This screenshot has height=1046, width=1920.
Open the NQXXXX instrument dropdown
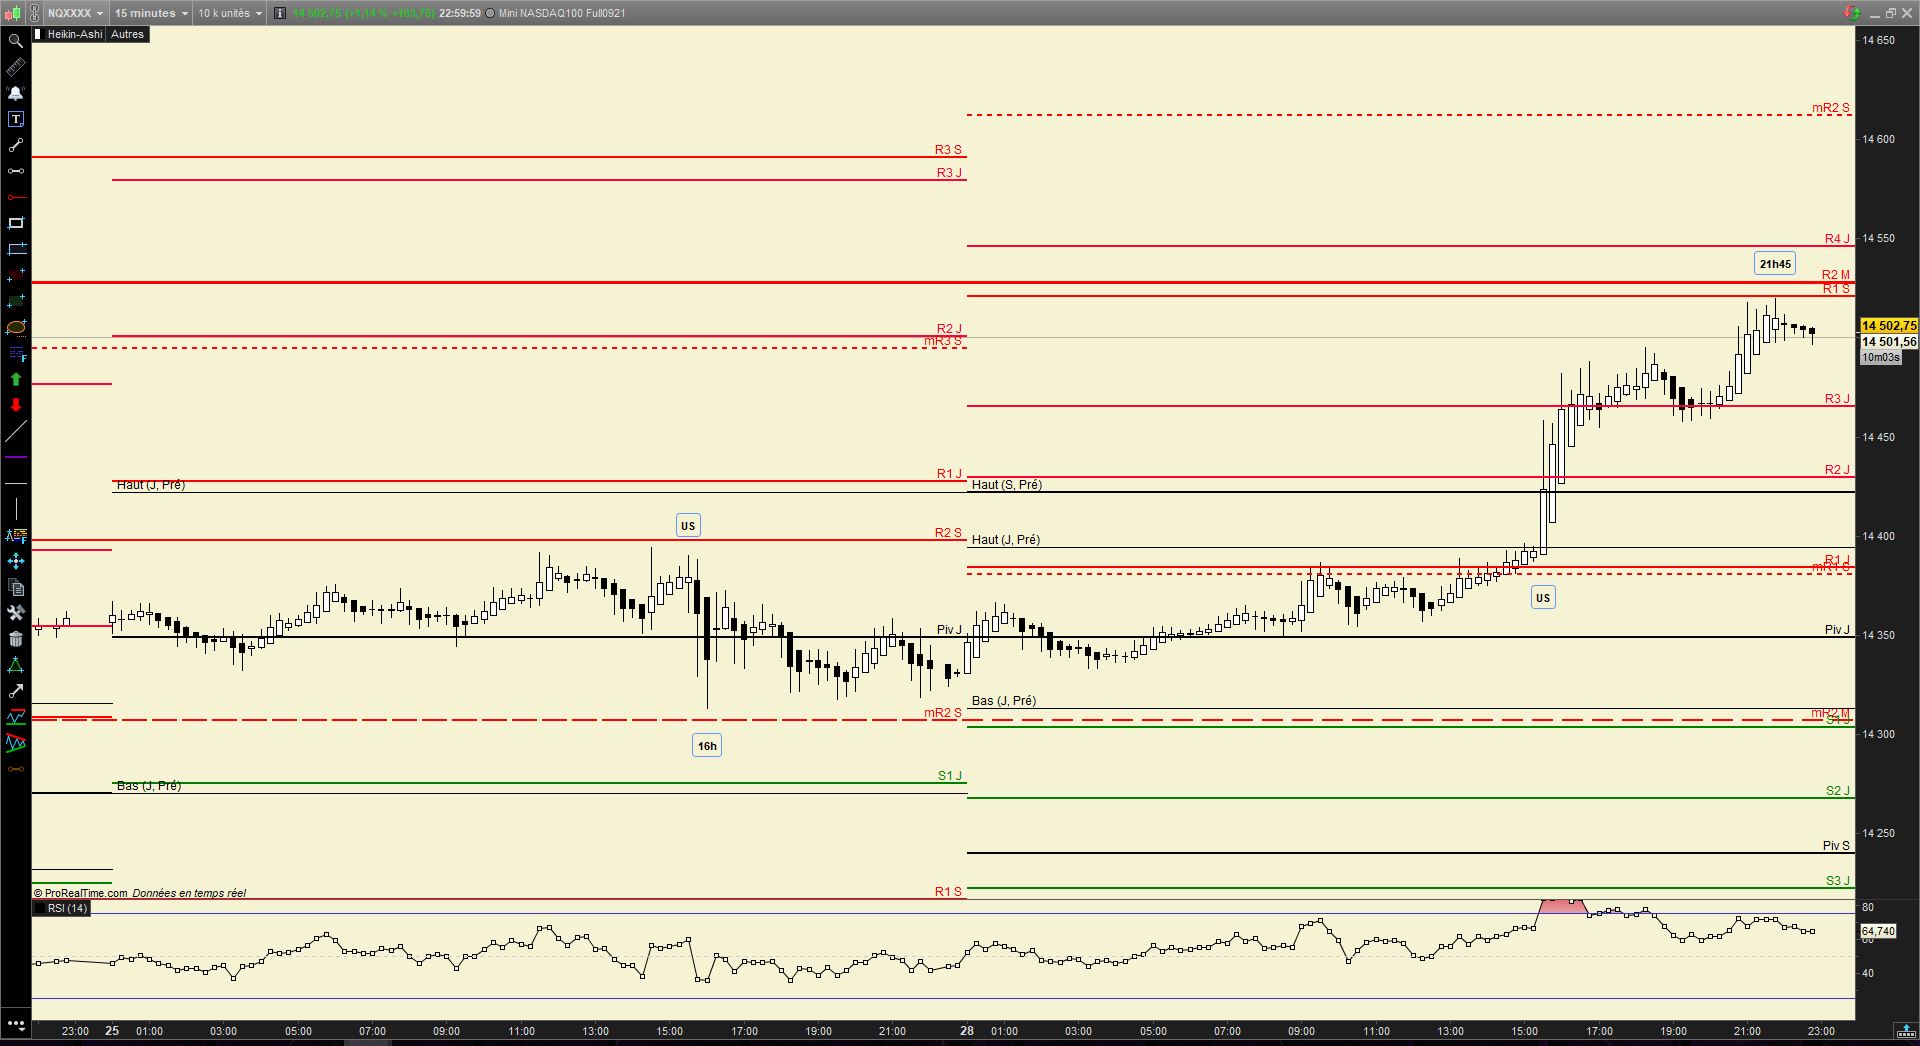pyautogui.click(x=76, y=13)
